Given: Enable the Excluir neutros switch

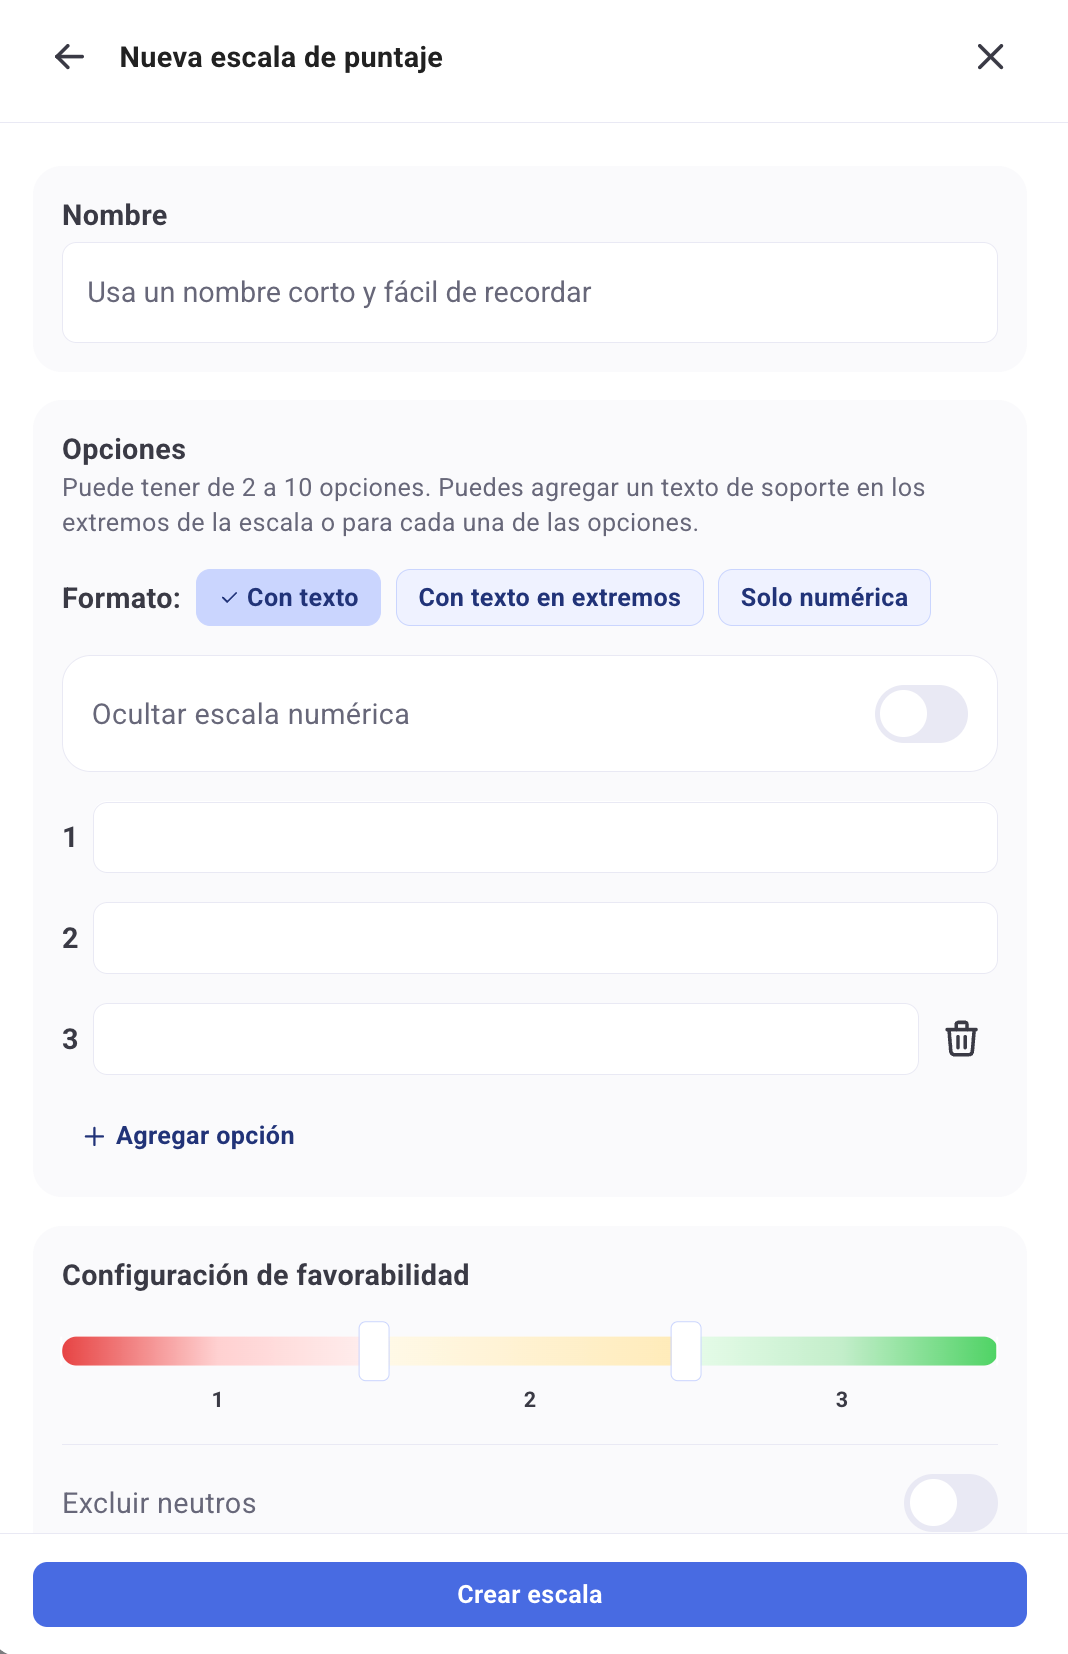Looking at the screenshot, I should tap(949, 1503).
